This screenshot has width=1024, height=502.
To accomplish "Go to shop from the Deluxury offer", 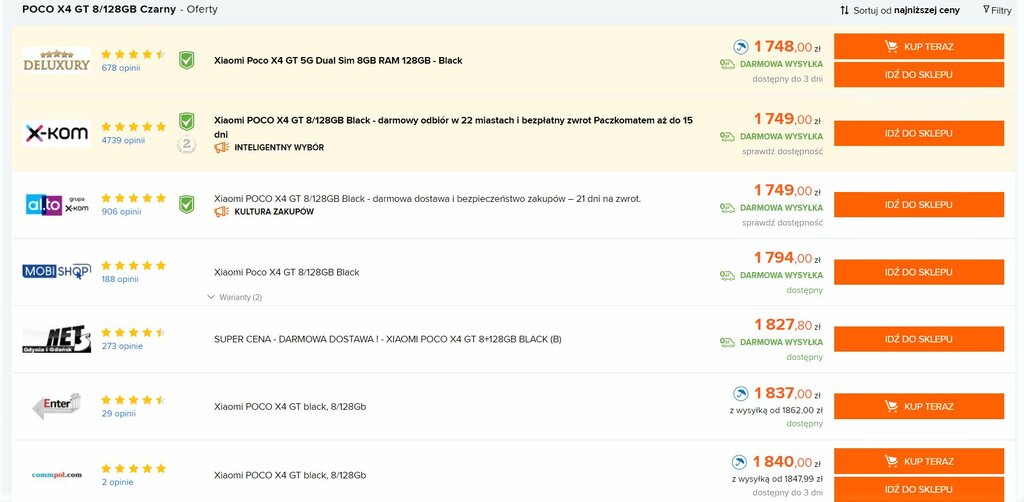I will (918, 74).
